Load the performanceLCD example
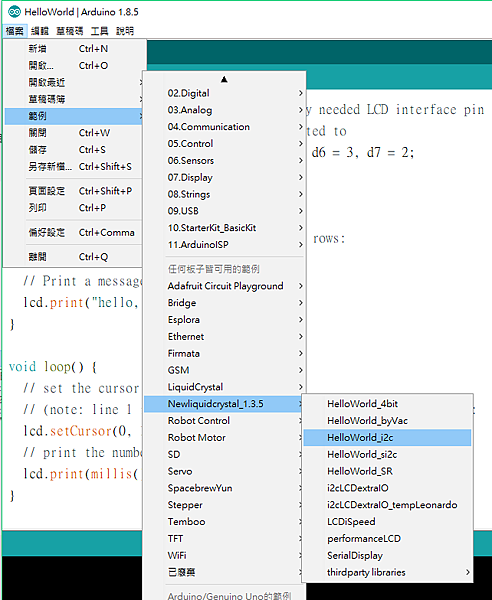Image resolution: width=492 pixels, height=600 pixels. point(387,538)
